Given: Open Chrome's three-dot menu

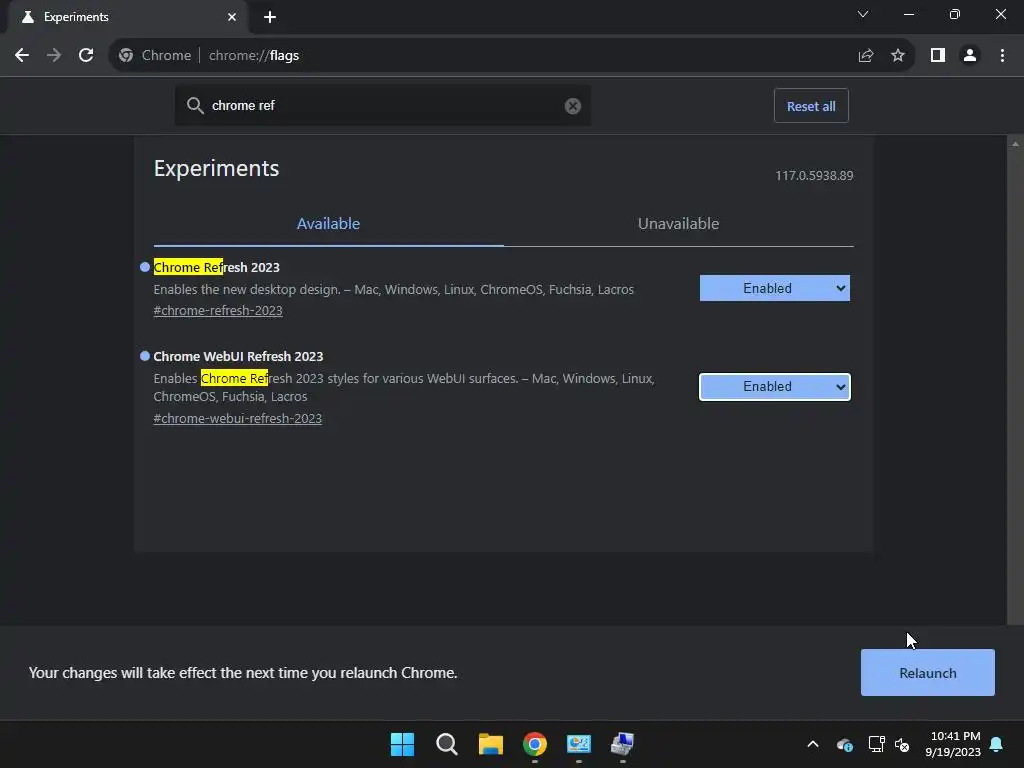Looking at the screenshot, I should [x=1002, y=56].
